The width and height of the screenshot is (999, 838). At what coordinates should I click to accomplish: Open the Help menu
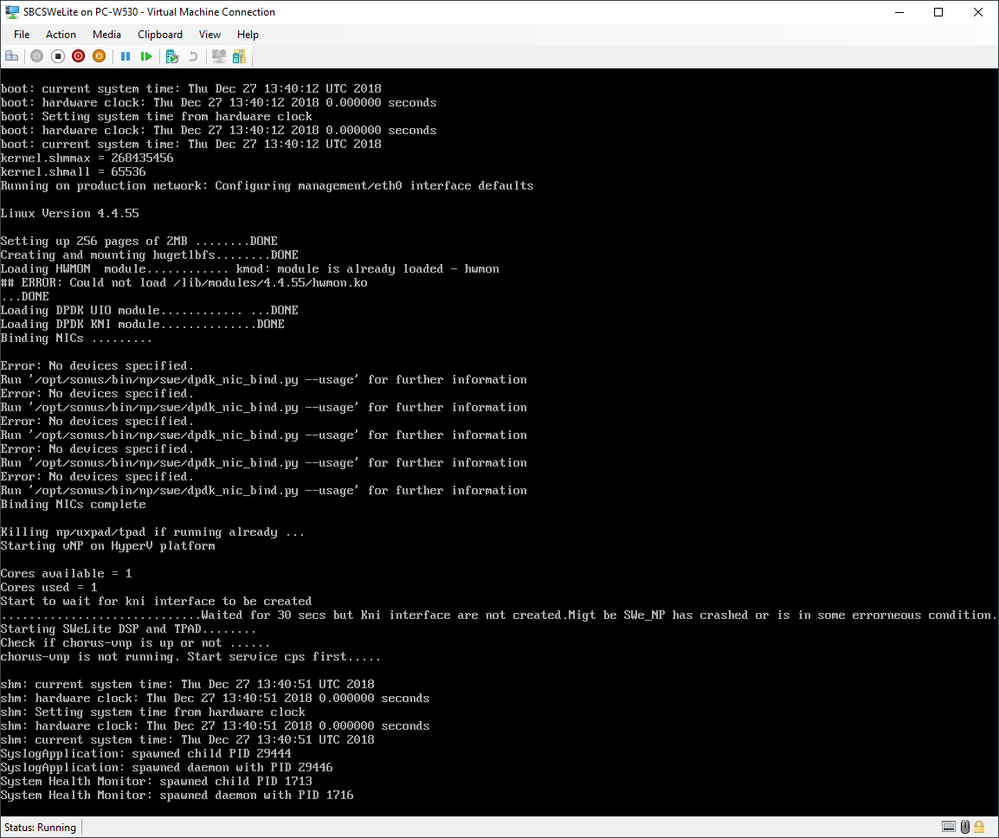pos(247,34)
